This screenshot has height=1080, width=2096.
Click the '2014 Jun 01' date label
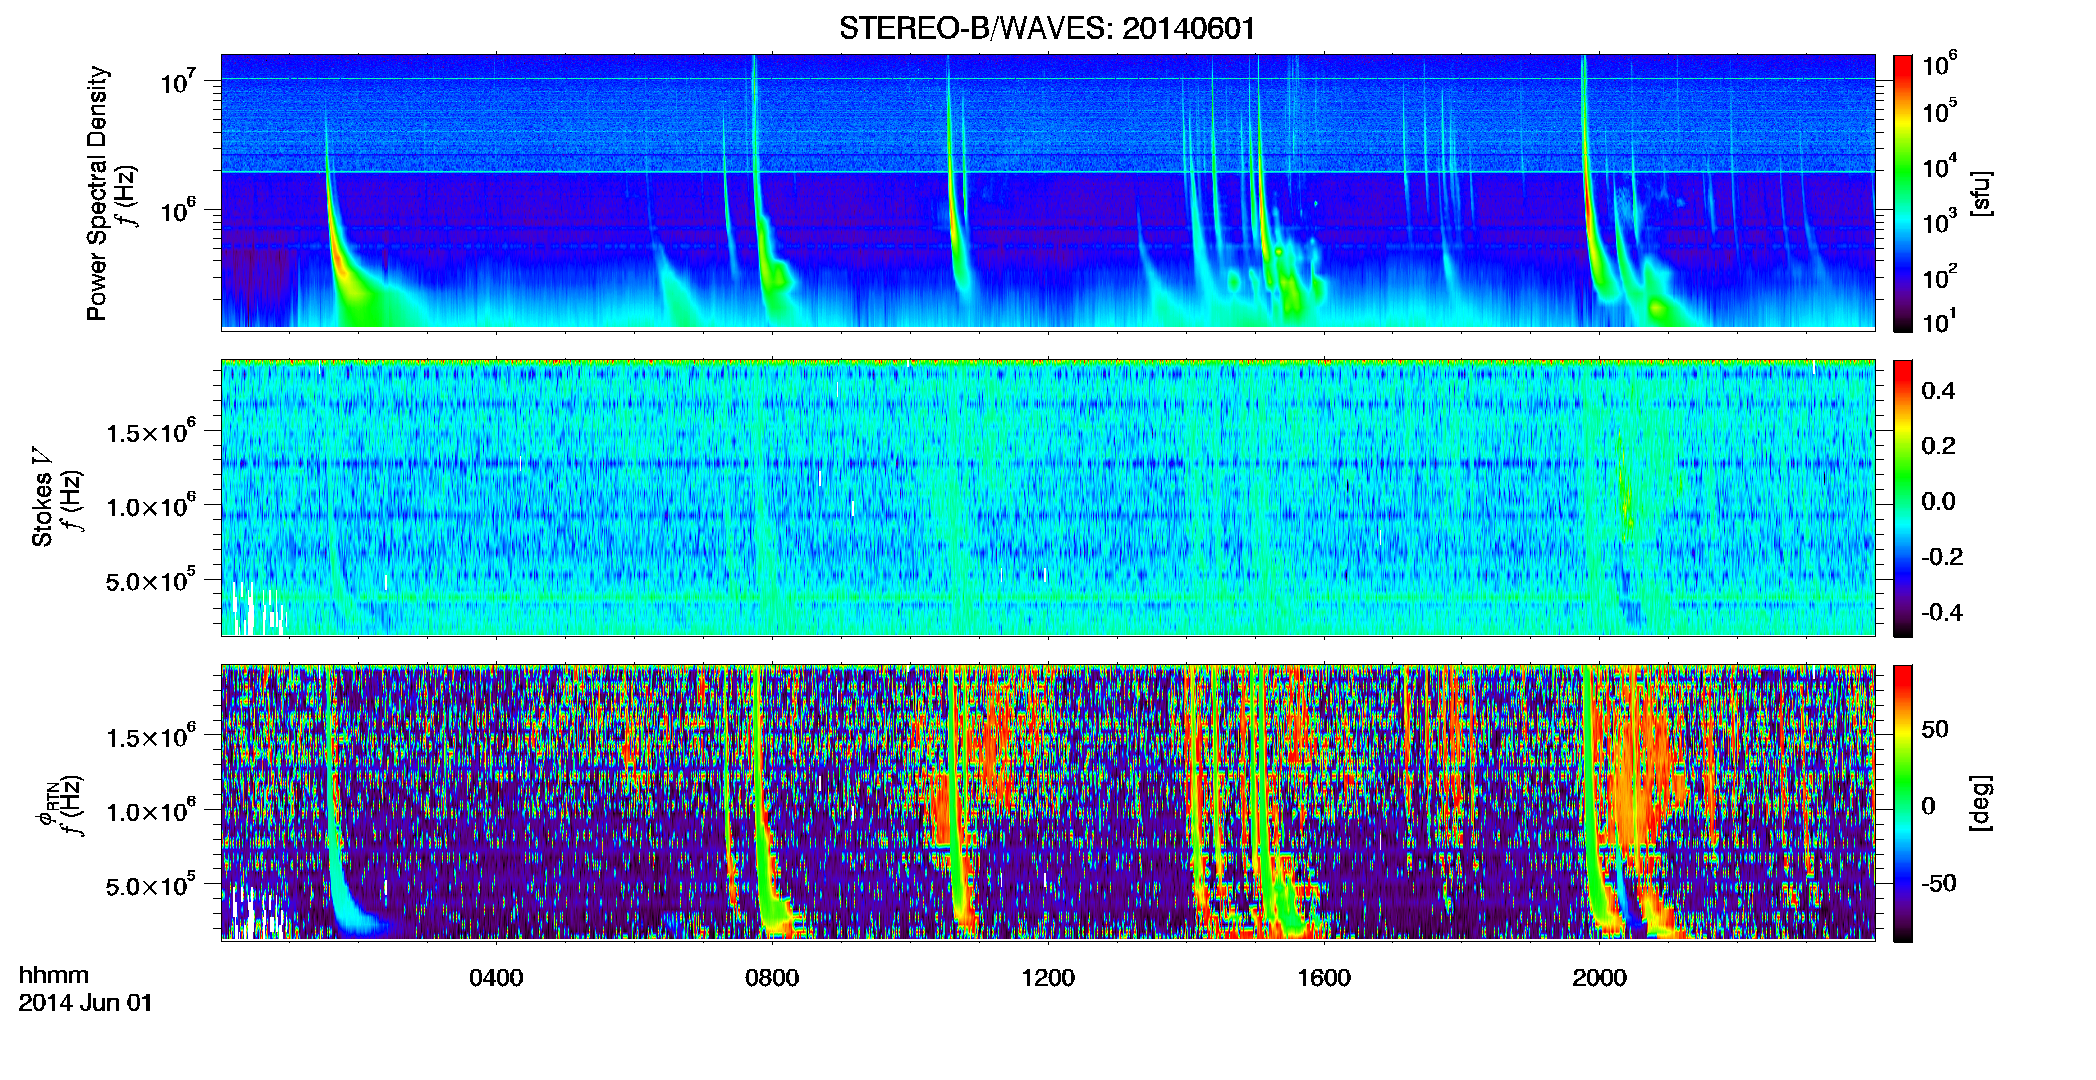coord(86,1002)
